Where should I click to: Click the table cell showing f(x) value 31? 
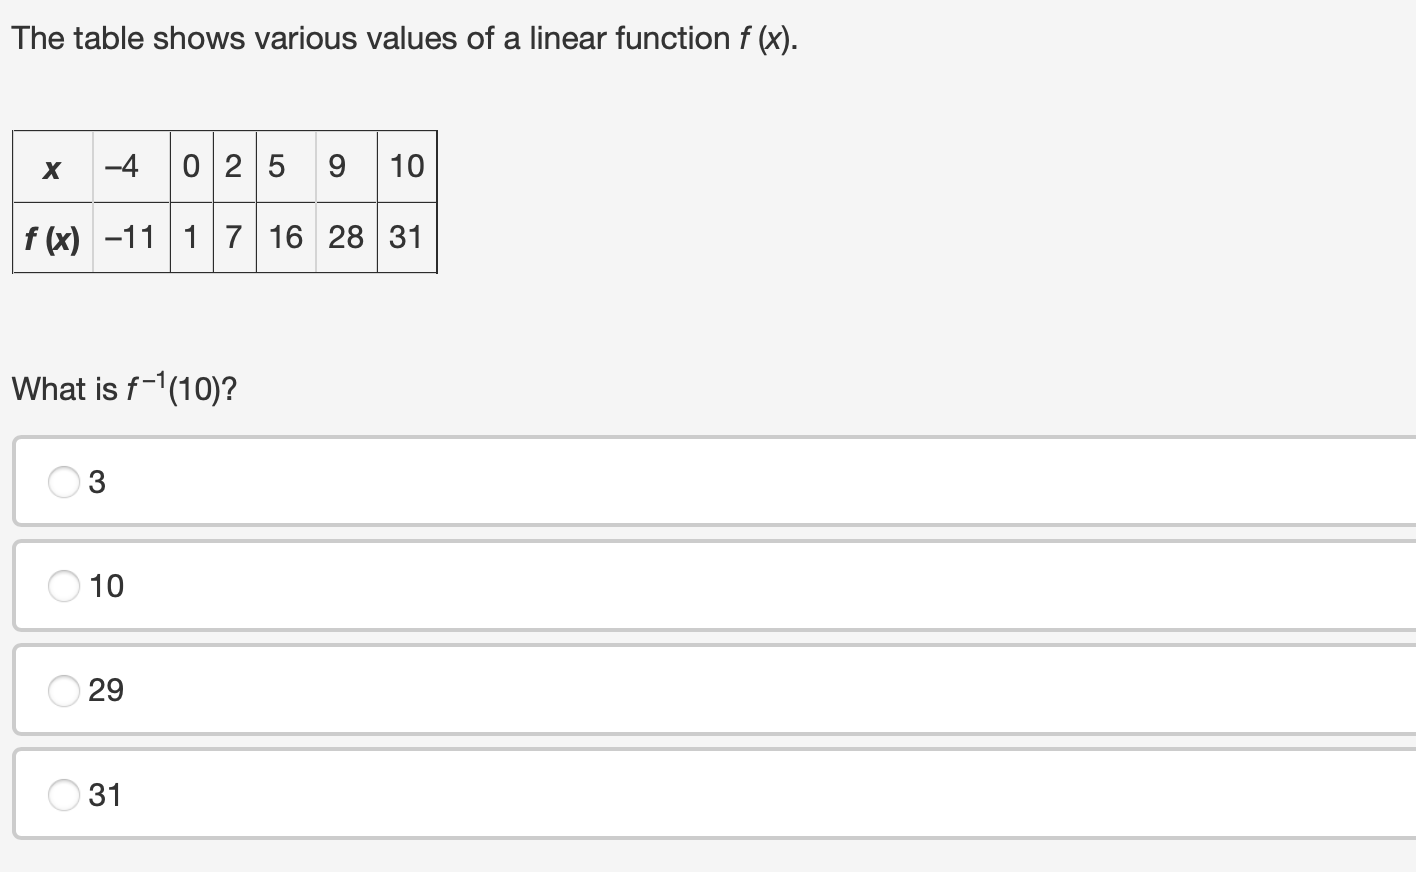pos(406,237)
